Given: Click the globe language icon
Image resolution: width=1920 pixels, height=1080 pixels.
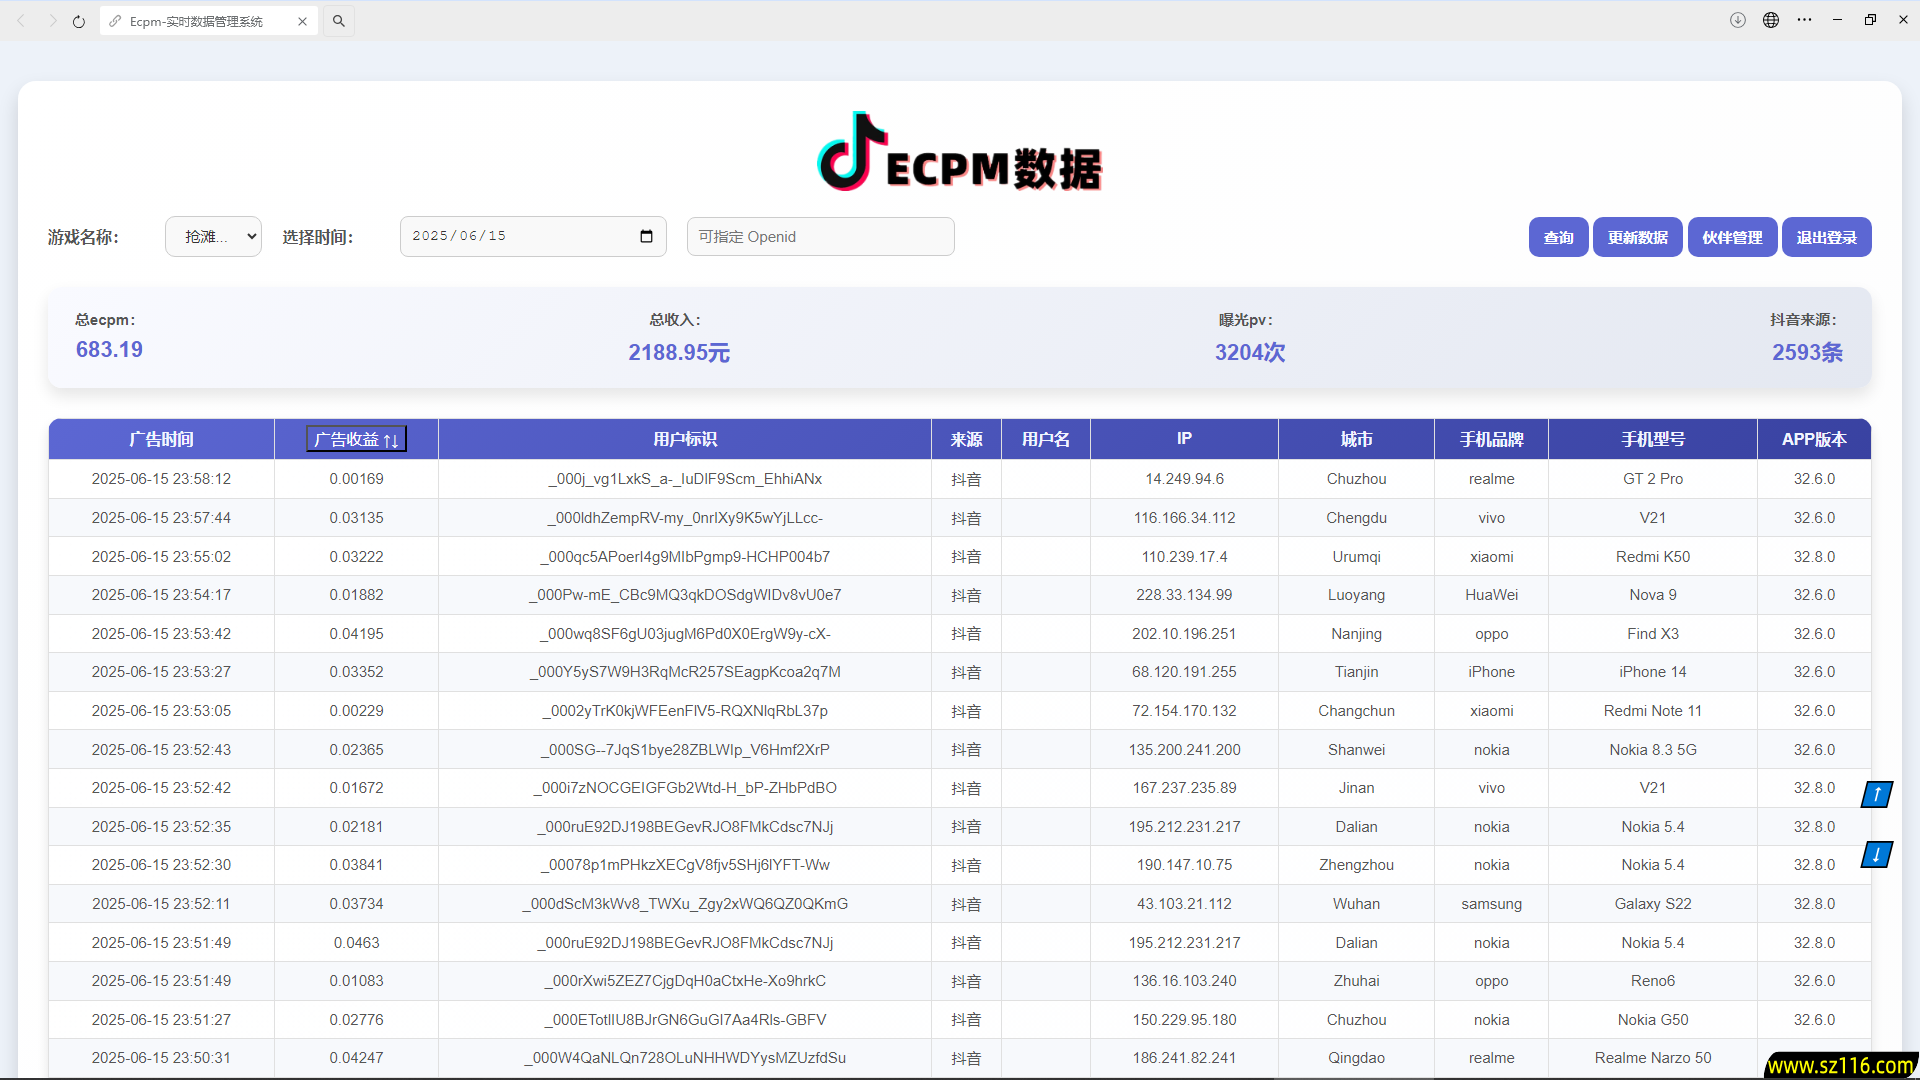Looking at the screenshot, I should (1771, 20).
